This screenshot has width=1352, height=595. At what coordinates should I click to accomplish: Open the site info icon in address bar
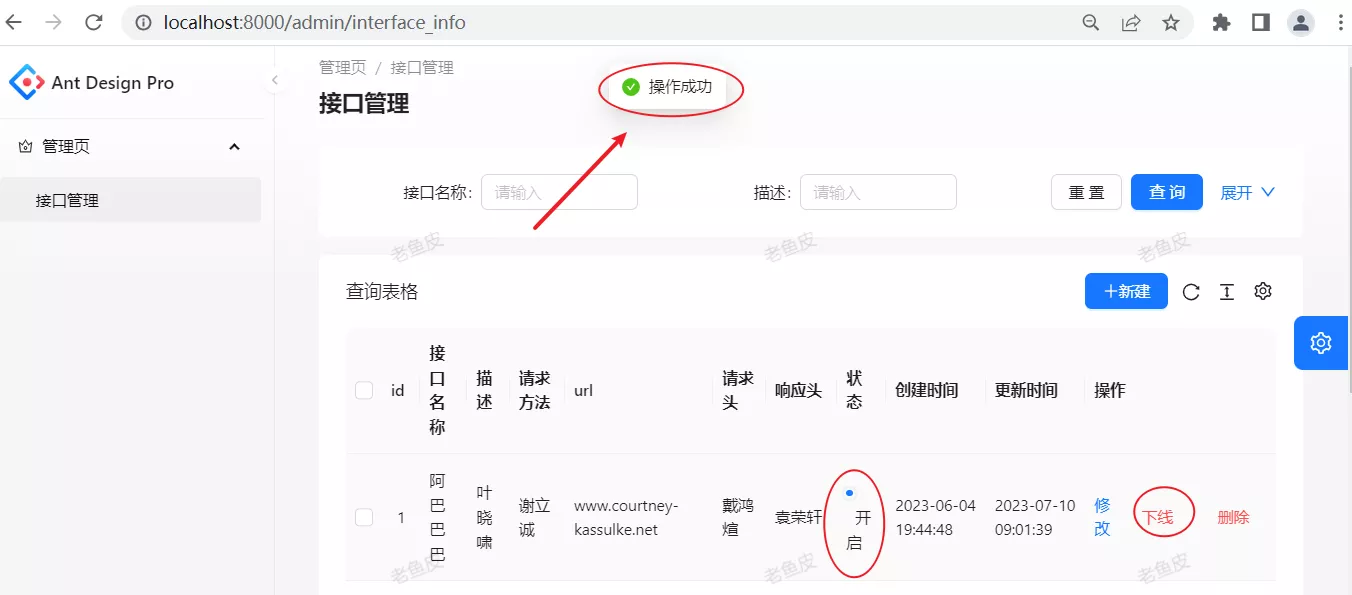point(143,22)
